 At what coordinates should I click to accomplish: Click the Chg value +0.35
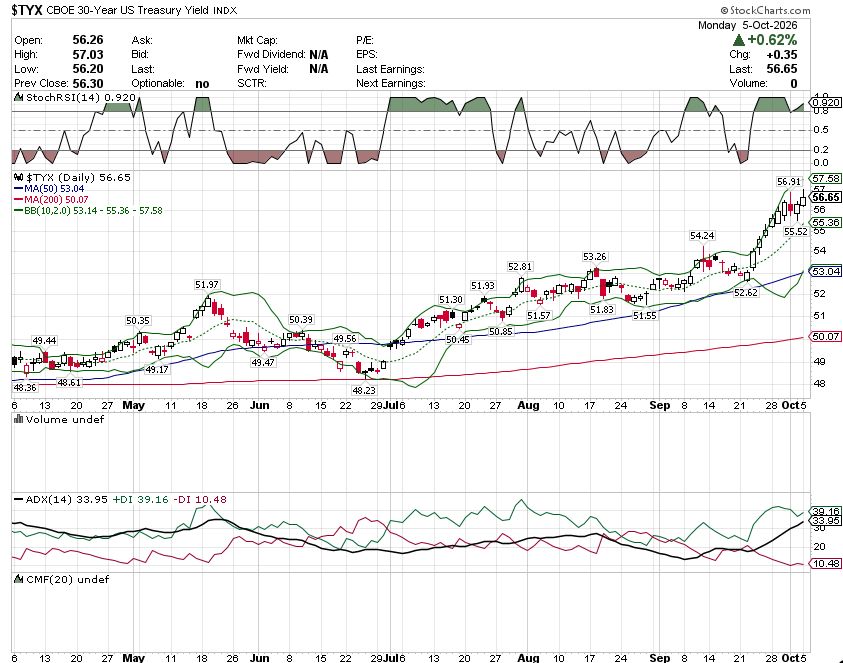click(x=782, y=54)
